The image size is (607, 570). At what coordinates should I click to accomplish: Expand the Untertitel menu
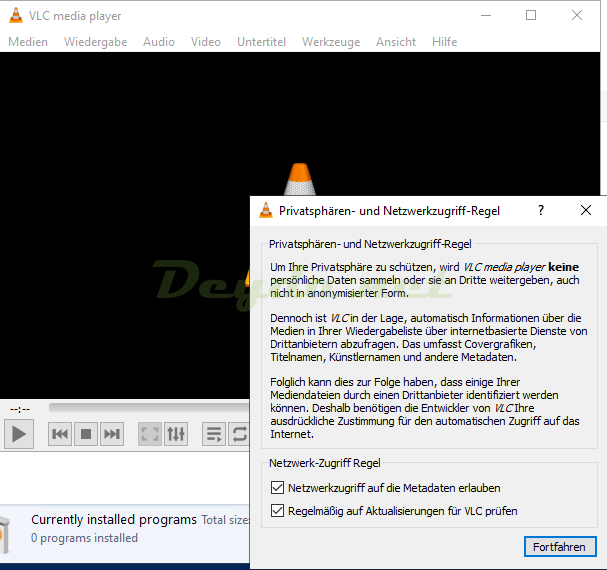point(261,42)
